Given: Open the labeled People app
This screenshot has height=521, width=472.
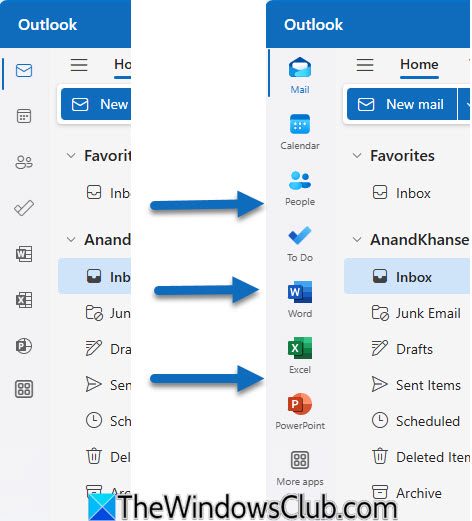Looking at the screenshot, I should pos(300,188).
